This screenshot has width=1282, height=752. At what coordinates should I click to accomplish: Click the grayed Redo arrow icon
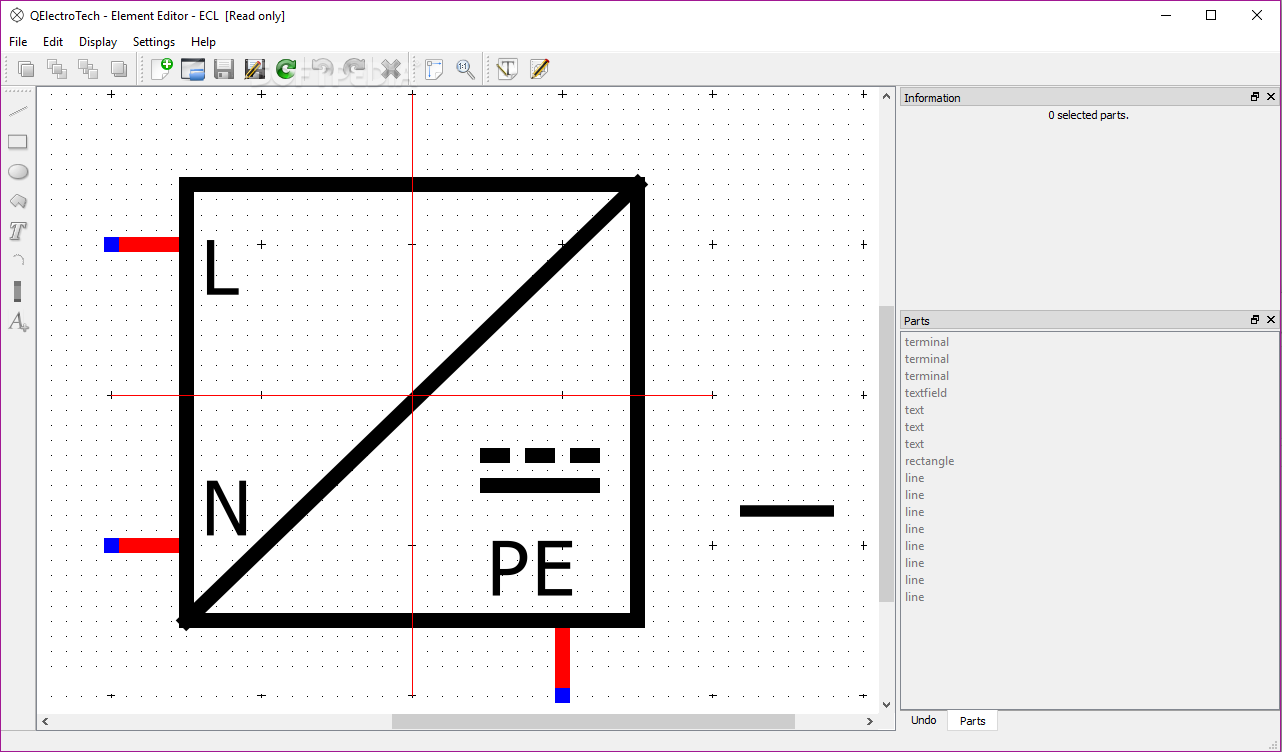pyautogui.click(x=354, y=69)
